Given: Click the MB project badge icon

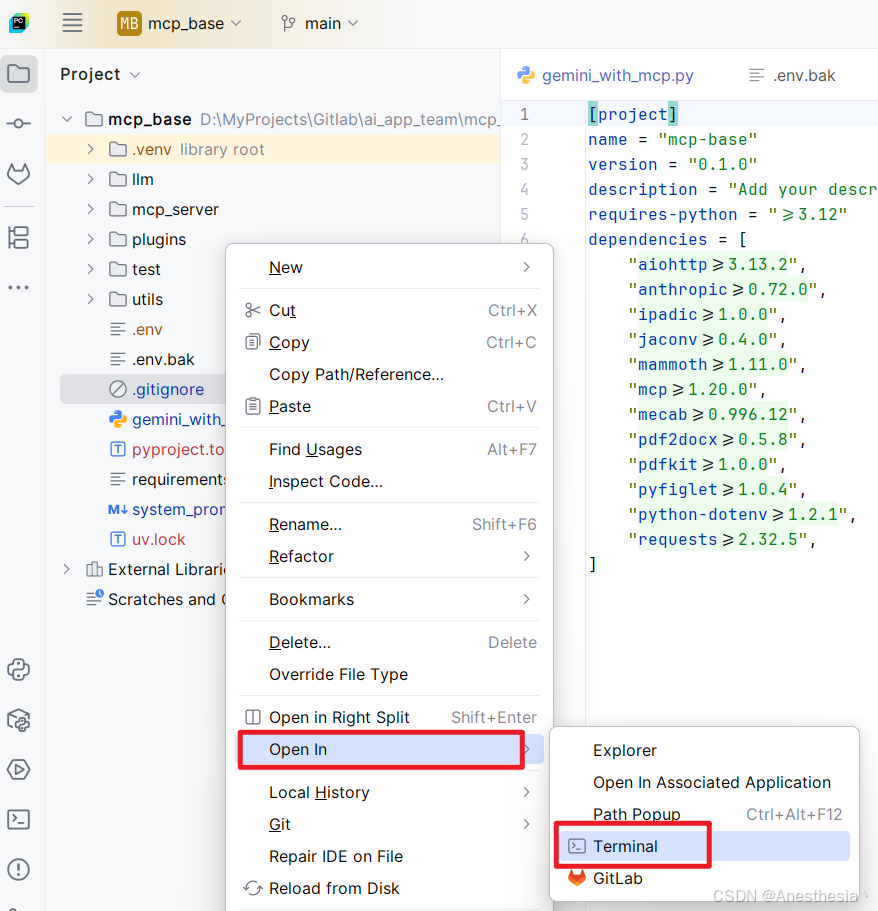Looking at the screenshot, I should 129,23.
